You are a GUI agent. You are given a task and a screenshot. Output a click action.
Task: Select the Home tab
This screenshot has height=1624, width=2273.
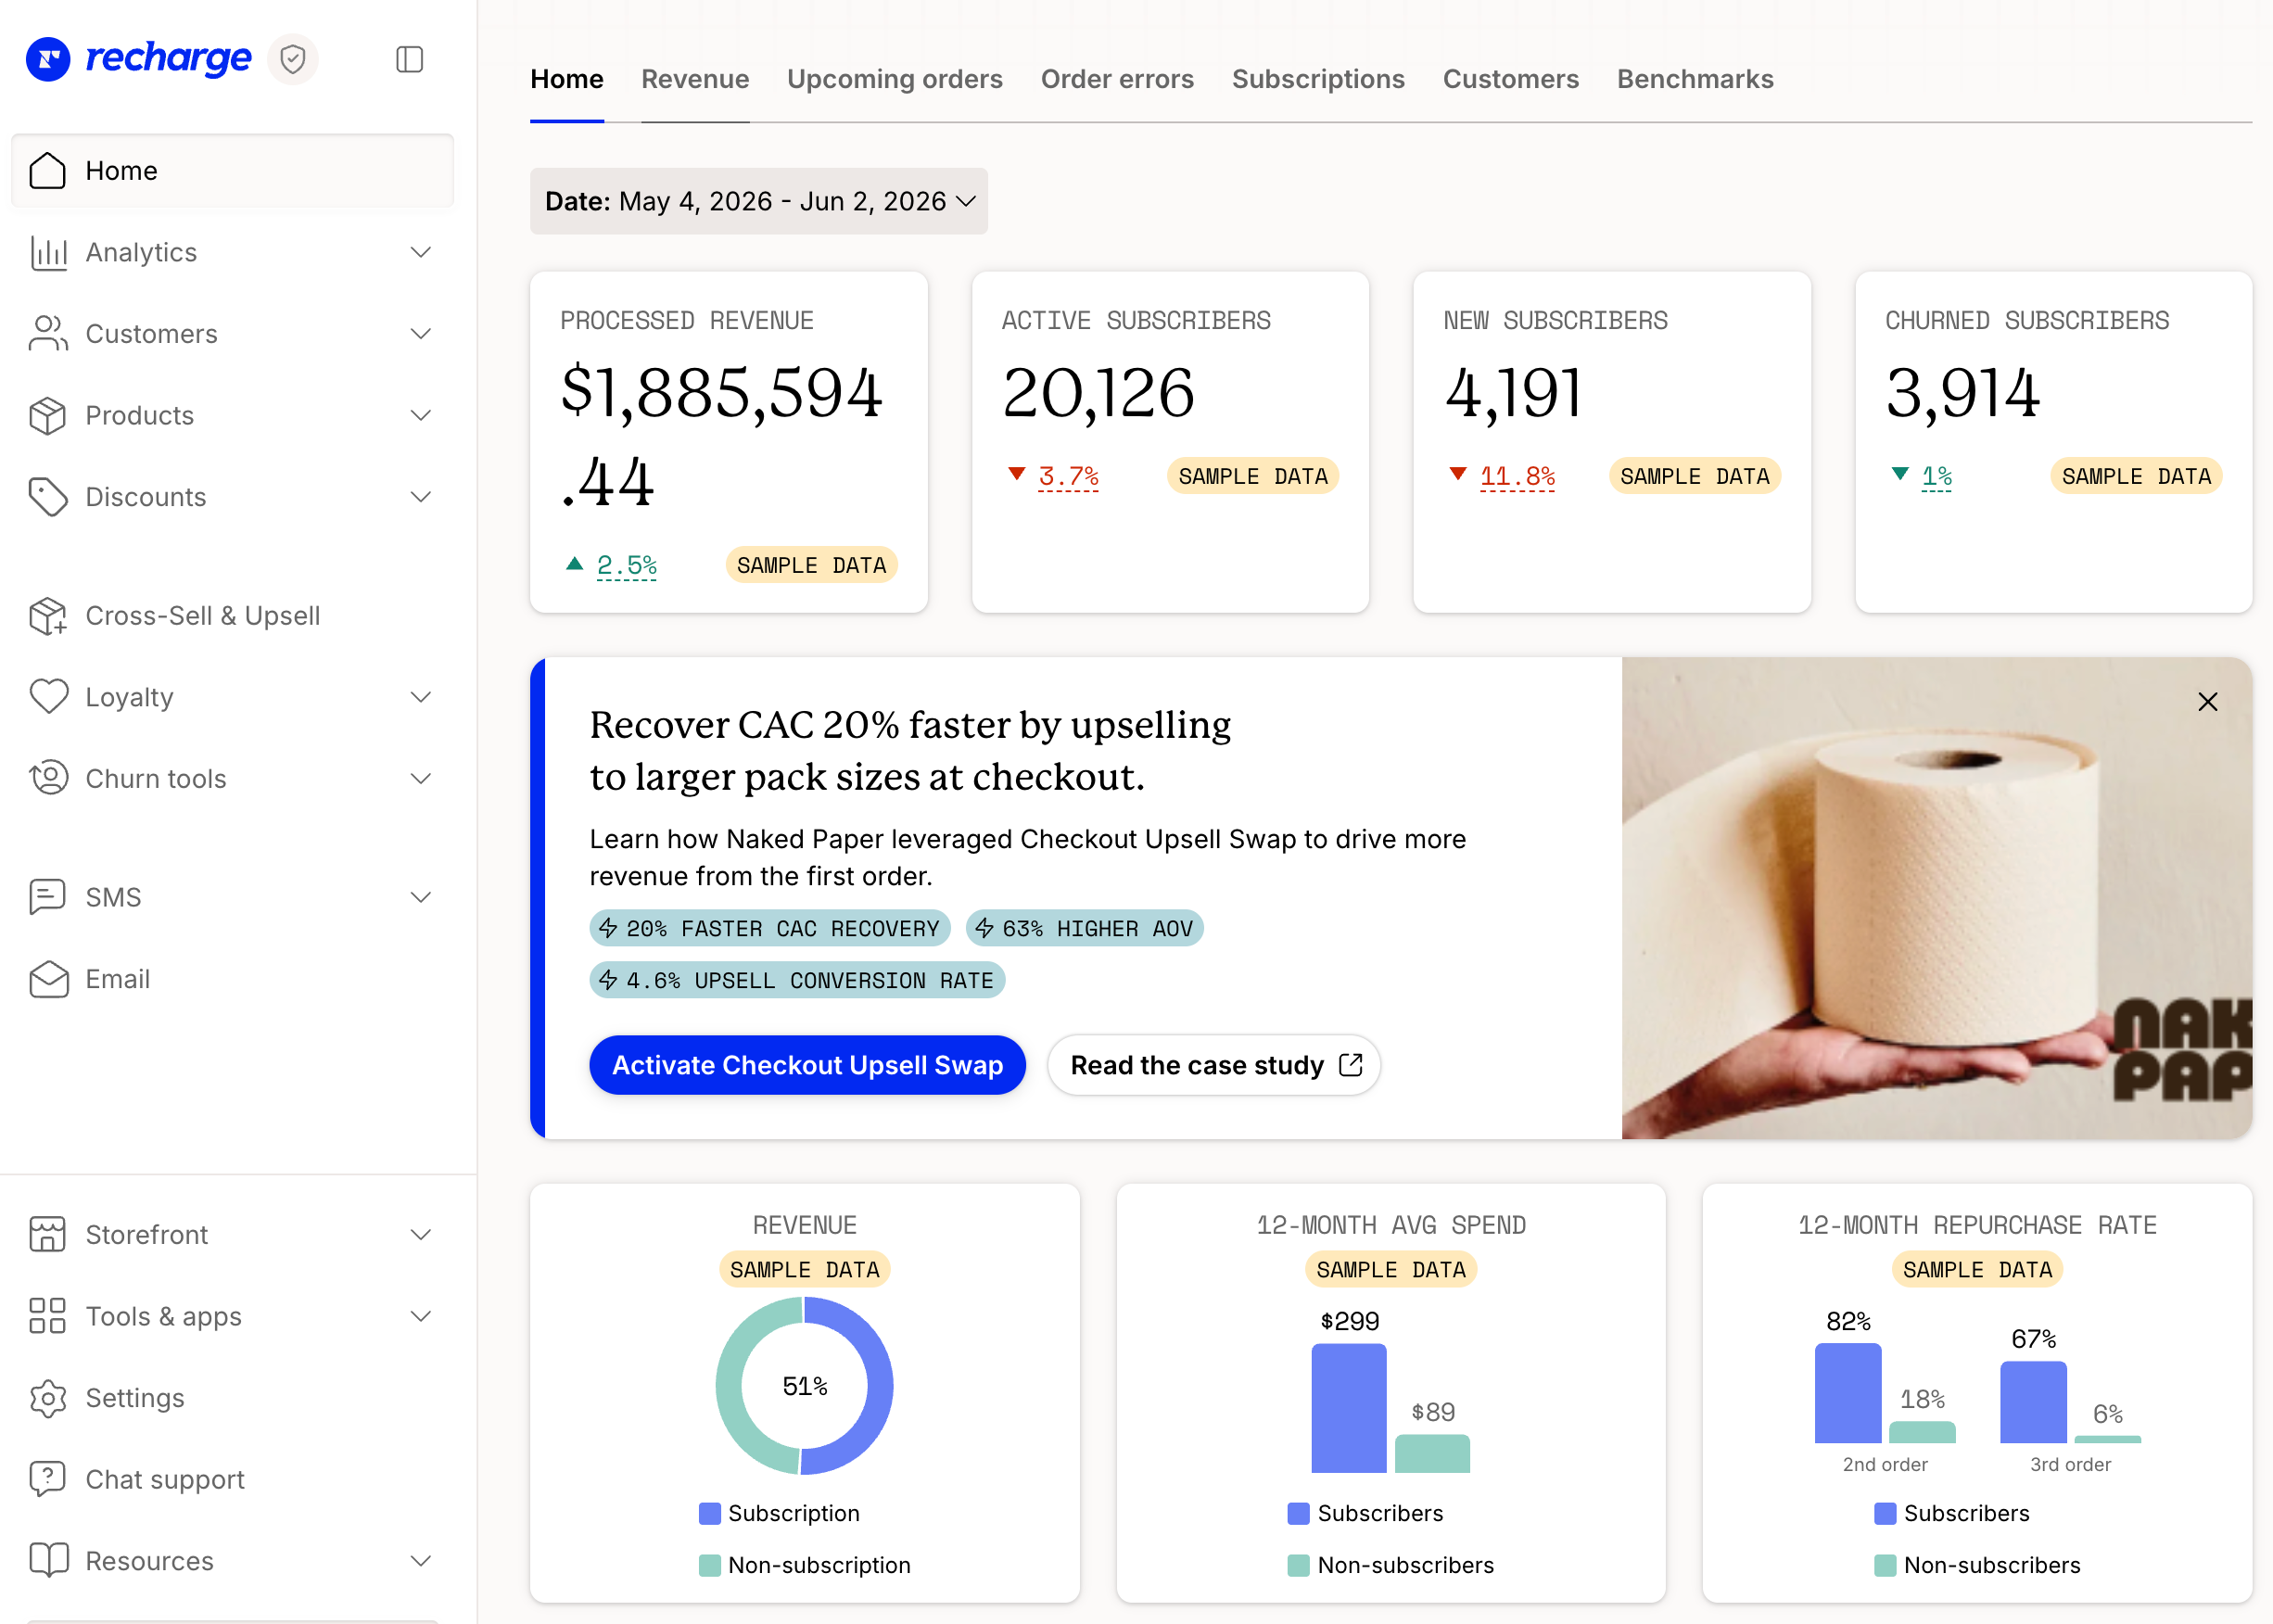(567, 79)
